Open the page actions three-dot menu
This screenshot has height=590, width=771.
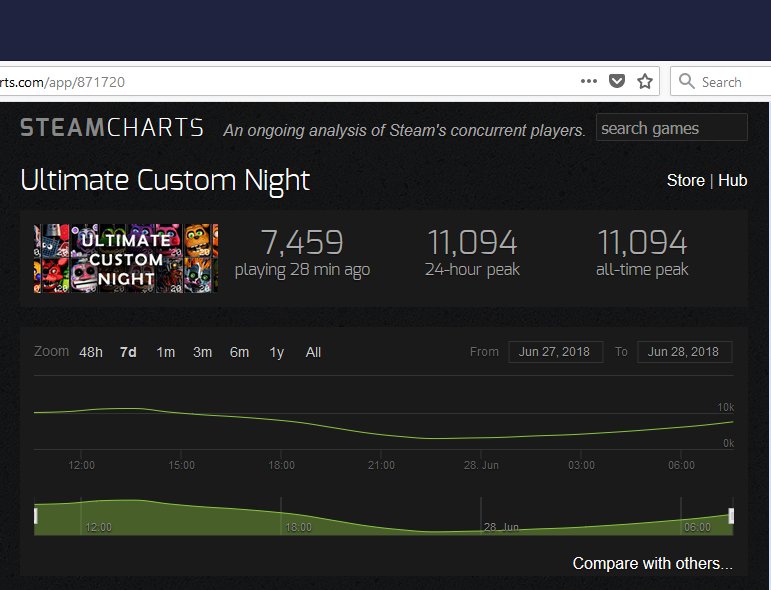point(588,81)
